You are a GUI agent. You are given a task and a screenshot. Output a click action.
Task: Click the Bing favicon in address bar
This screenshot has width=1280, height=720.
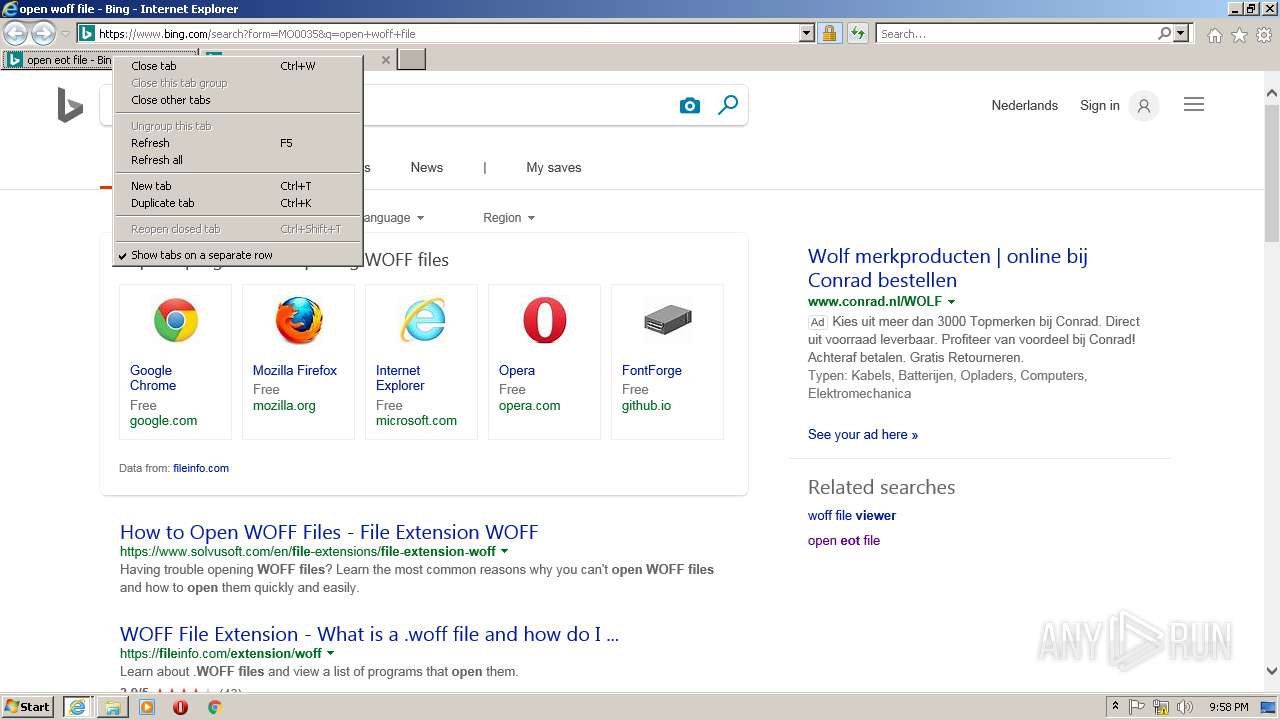point(87,34)
